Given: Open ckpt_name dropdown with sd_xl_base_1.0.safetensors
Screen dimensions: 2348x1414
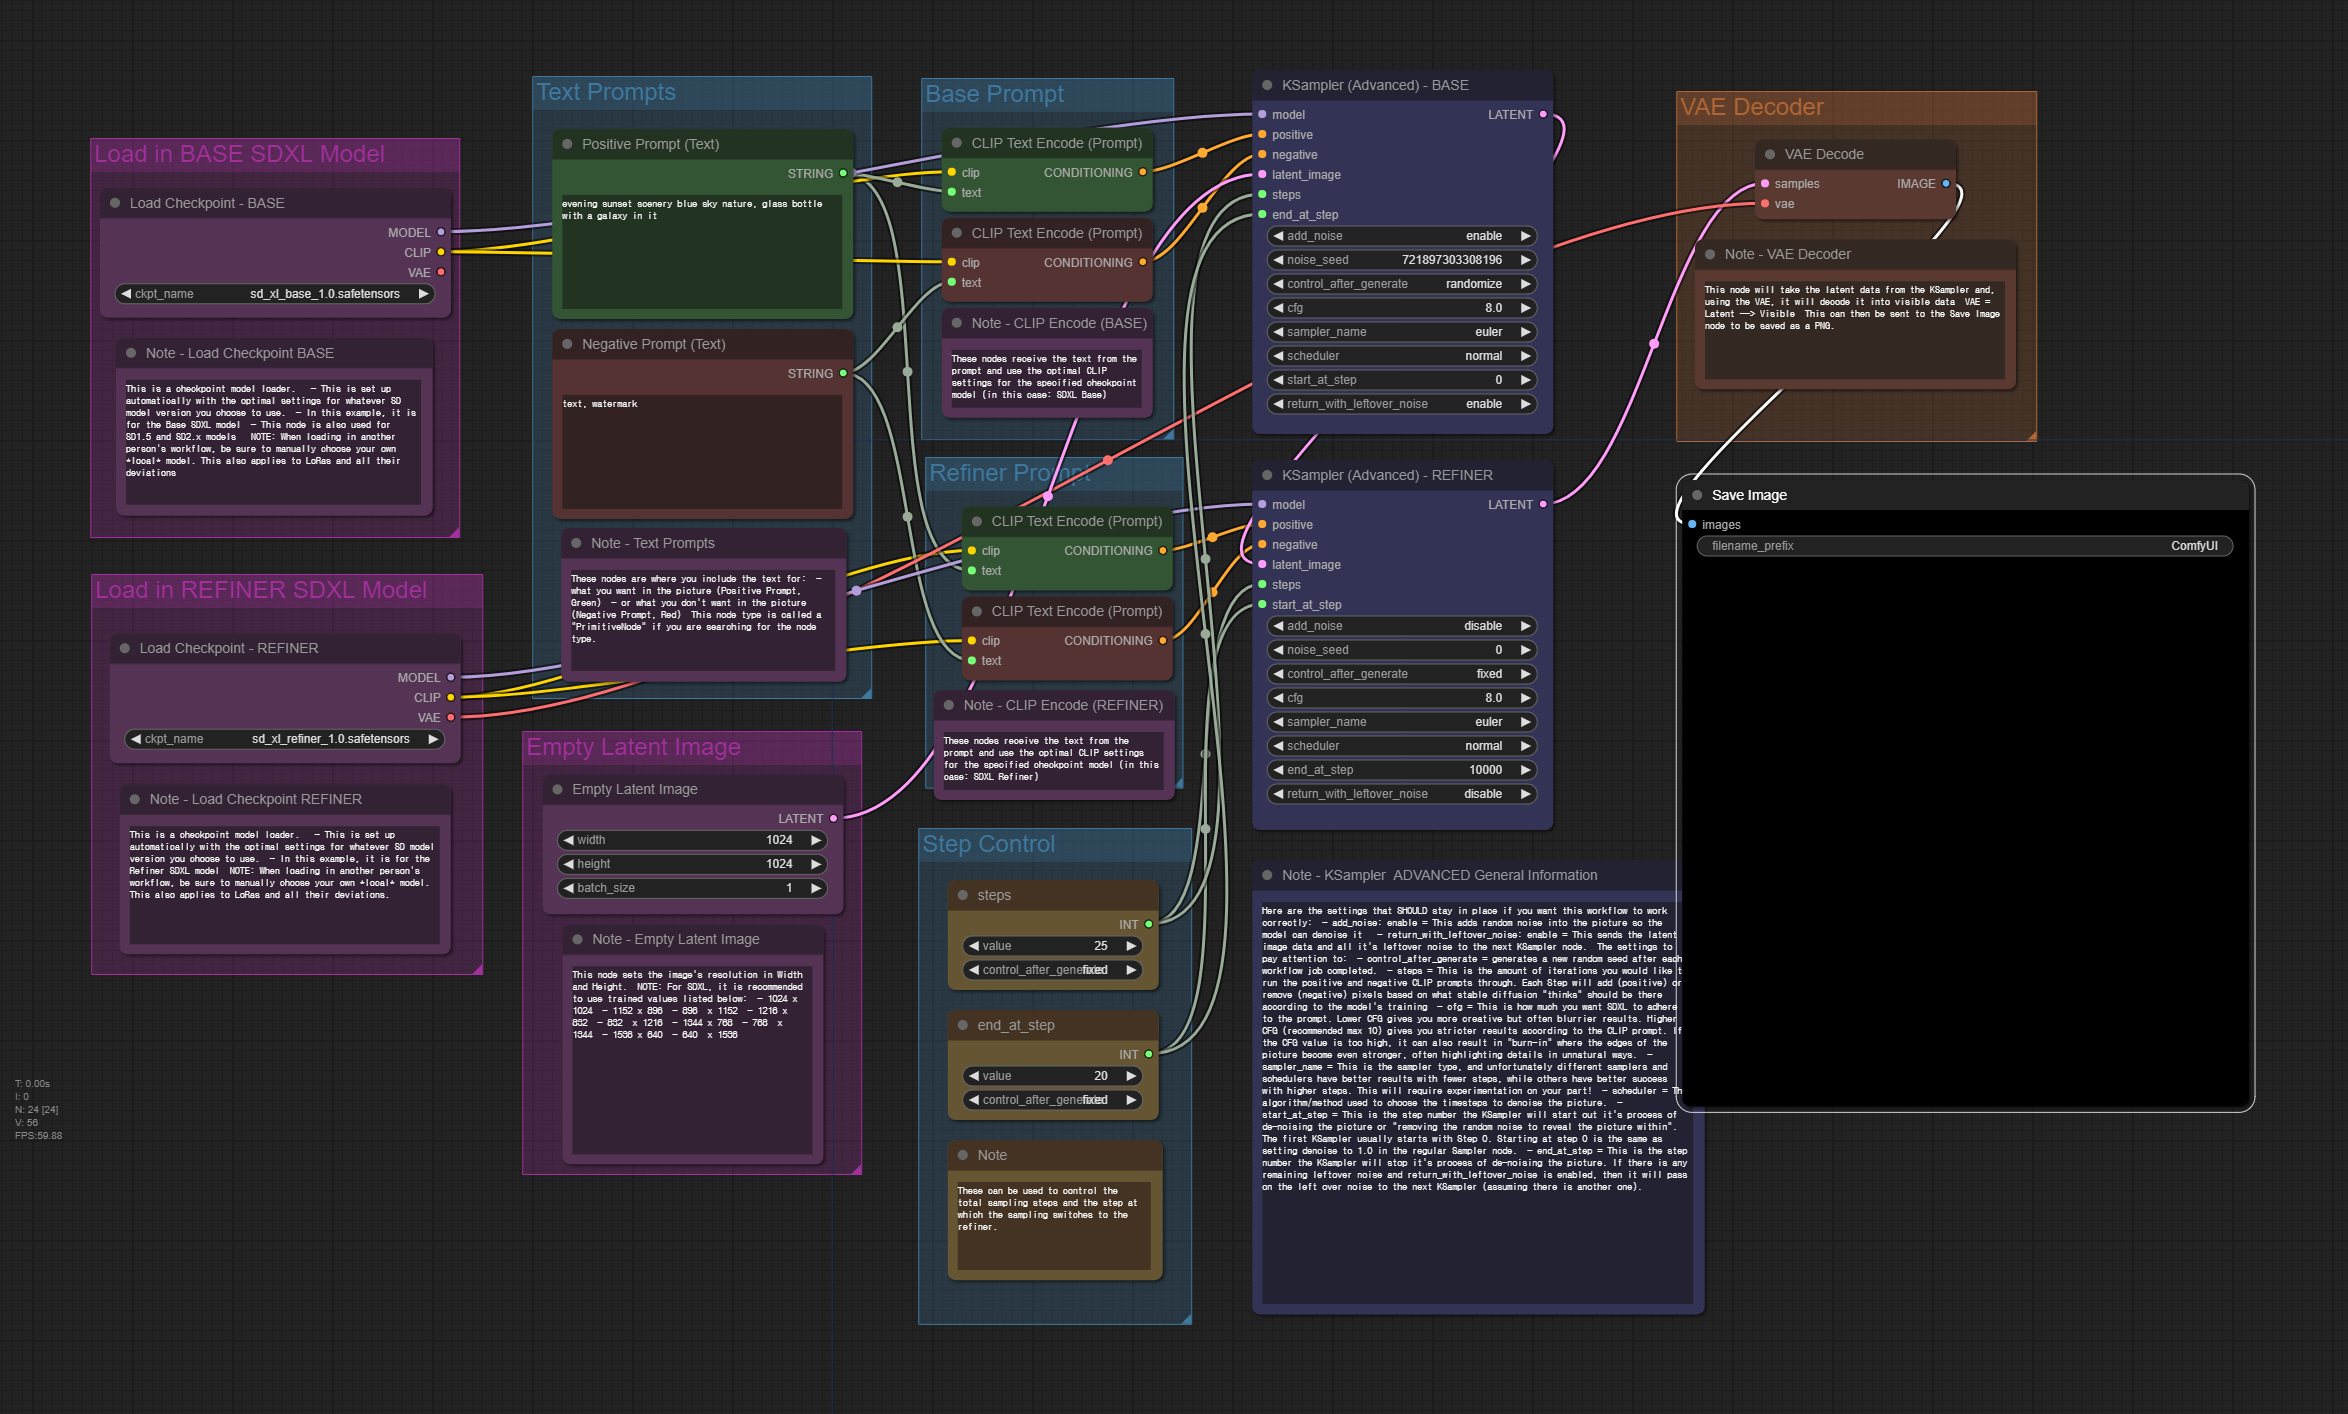Looking at the screenshot, I should [275, 294].
